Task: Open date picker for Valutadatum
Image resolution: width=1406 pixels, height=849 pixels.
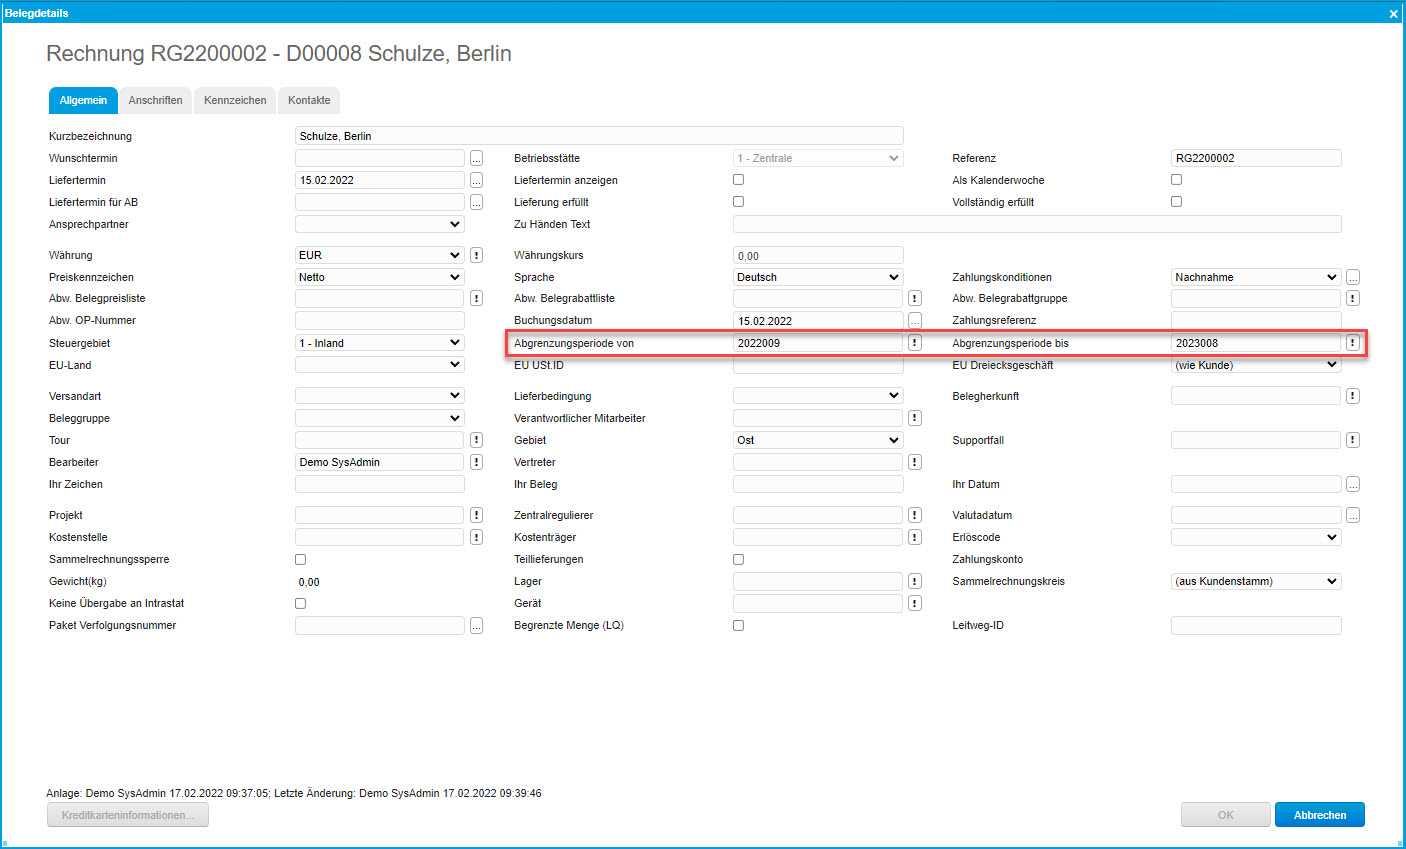Action: [1353, 515]
